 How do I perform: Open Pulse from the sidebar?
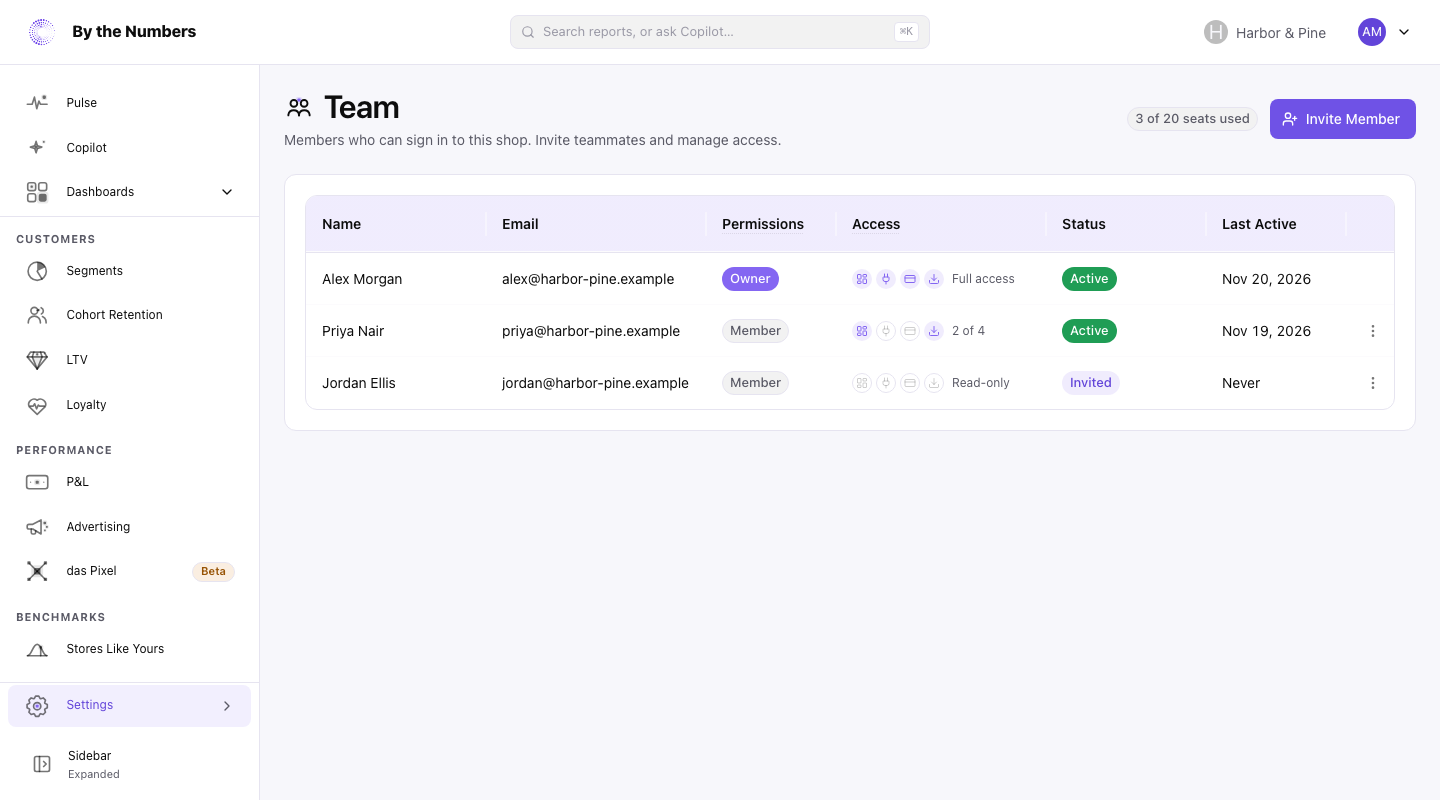(x=129, y=102)
